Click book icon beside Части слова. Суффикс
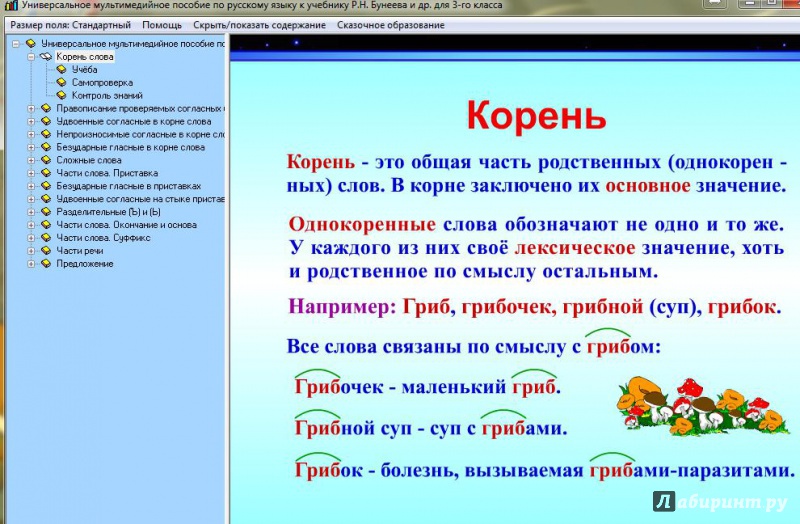800x524 pixels. click(46, 237)
